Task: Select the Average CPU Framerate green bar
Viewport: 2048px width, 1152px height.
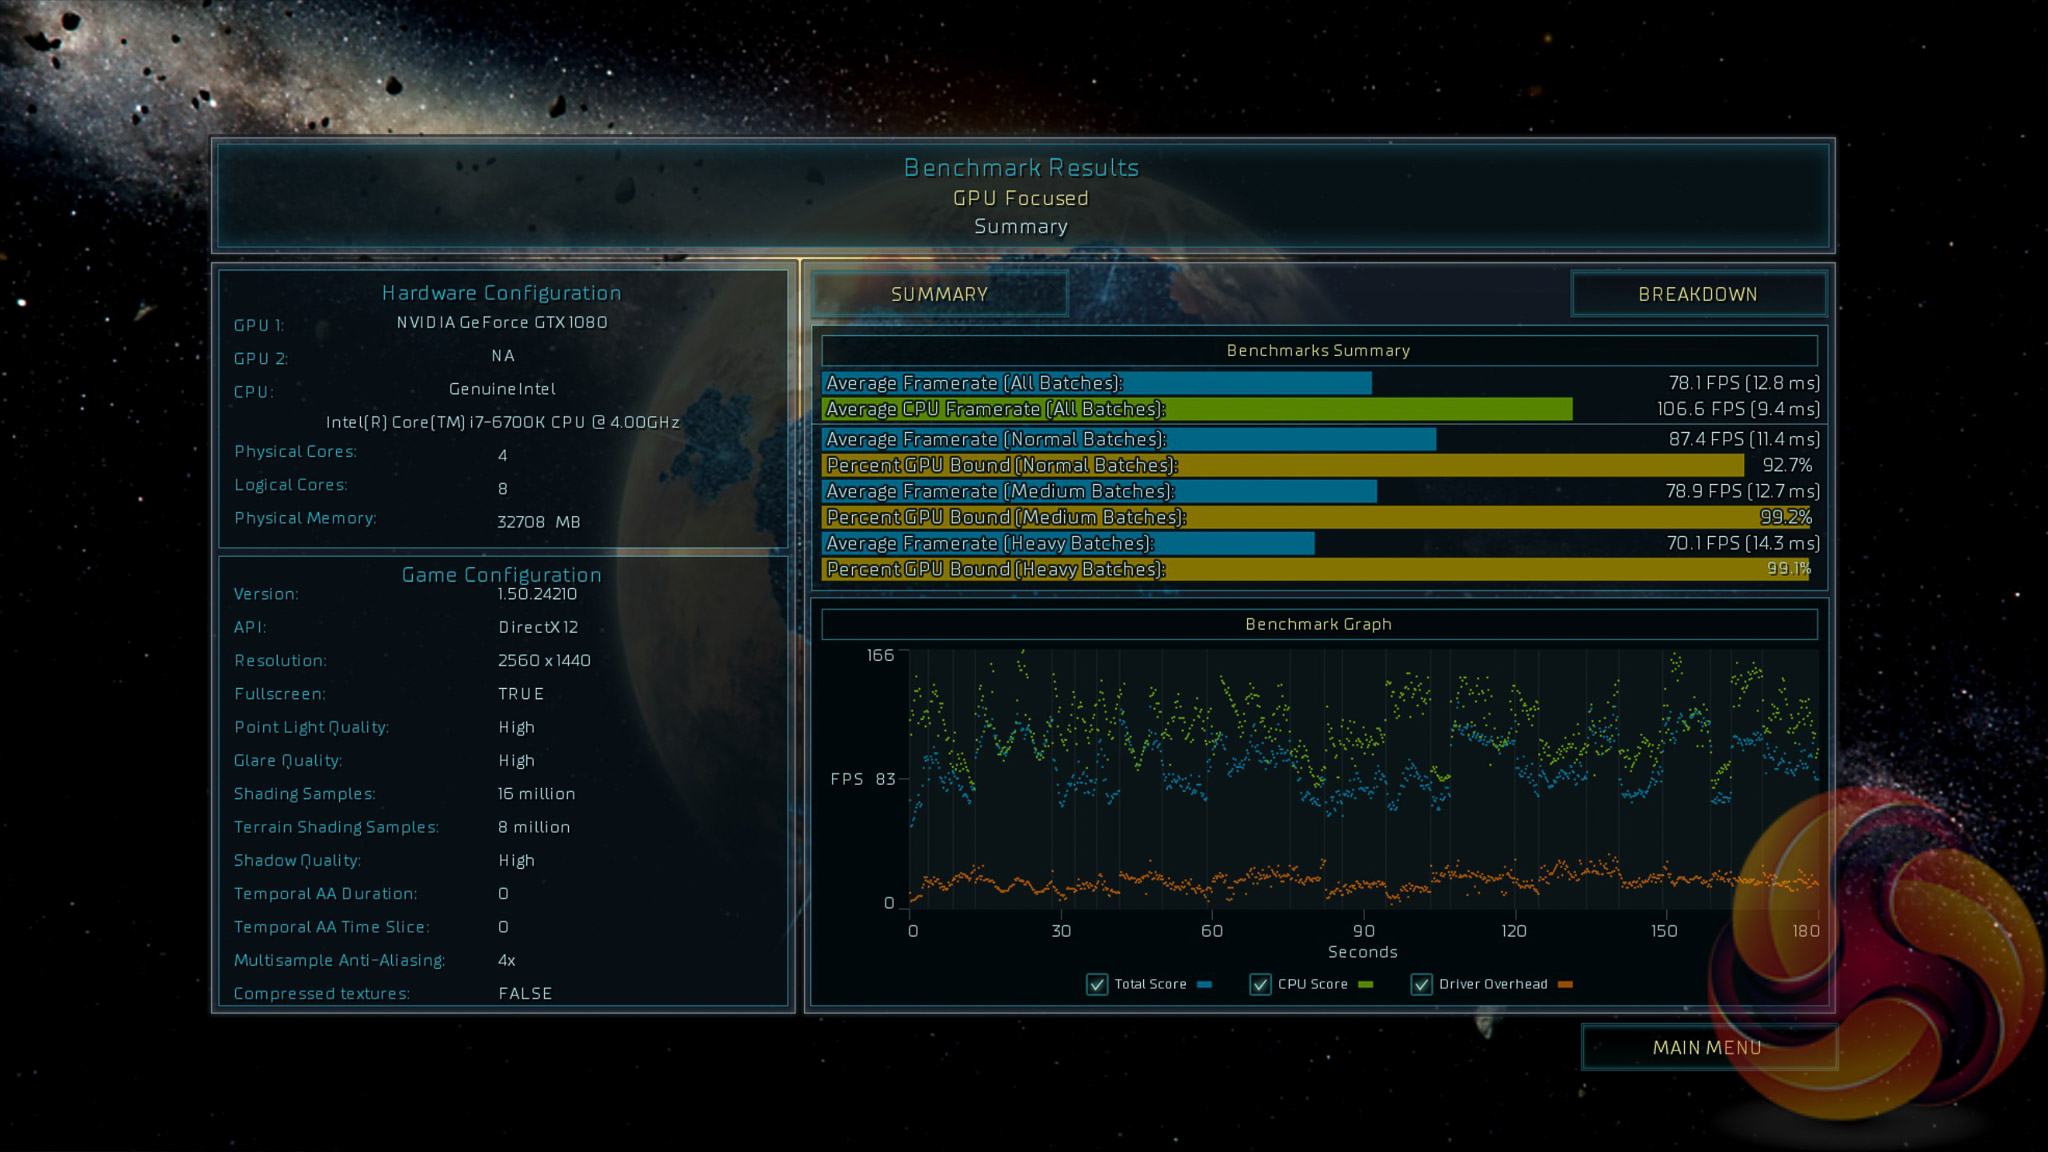Action: coord(1196,409)
